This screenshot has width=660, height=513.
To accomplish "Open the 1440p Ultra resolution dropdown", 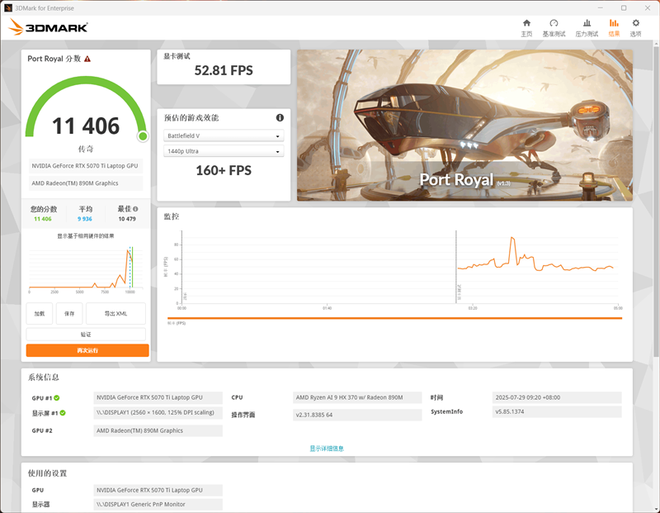I will tap(223, 152).
